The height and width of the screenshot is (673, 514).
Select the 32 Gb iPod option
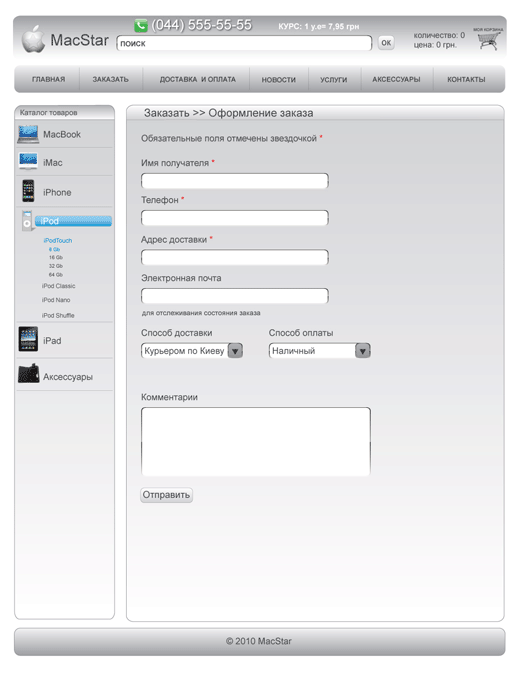(x=56, y=266)
